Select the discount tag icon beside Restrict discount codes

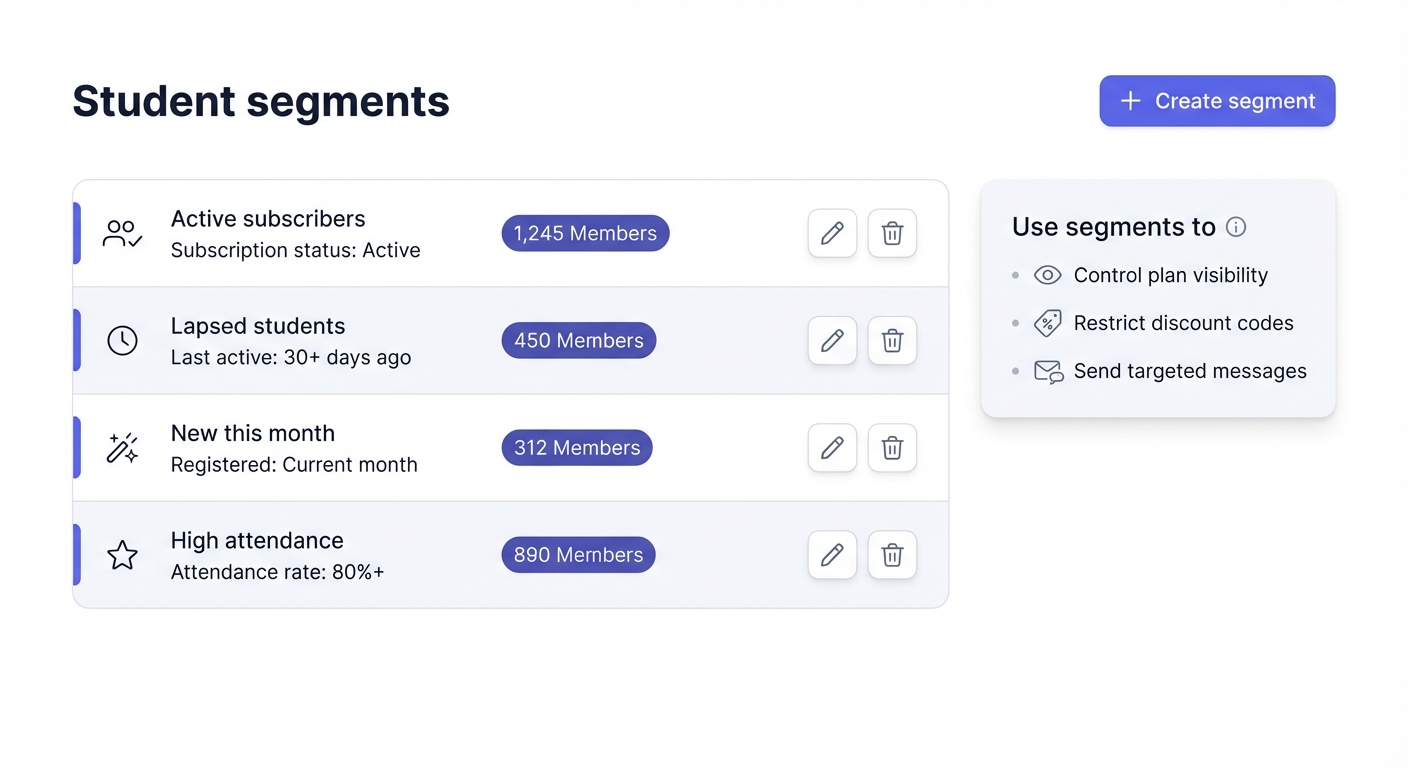click(x=1047, y=323)
